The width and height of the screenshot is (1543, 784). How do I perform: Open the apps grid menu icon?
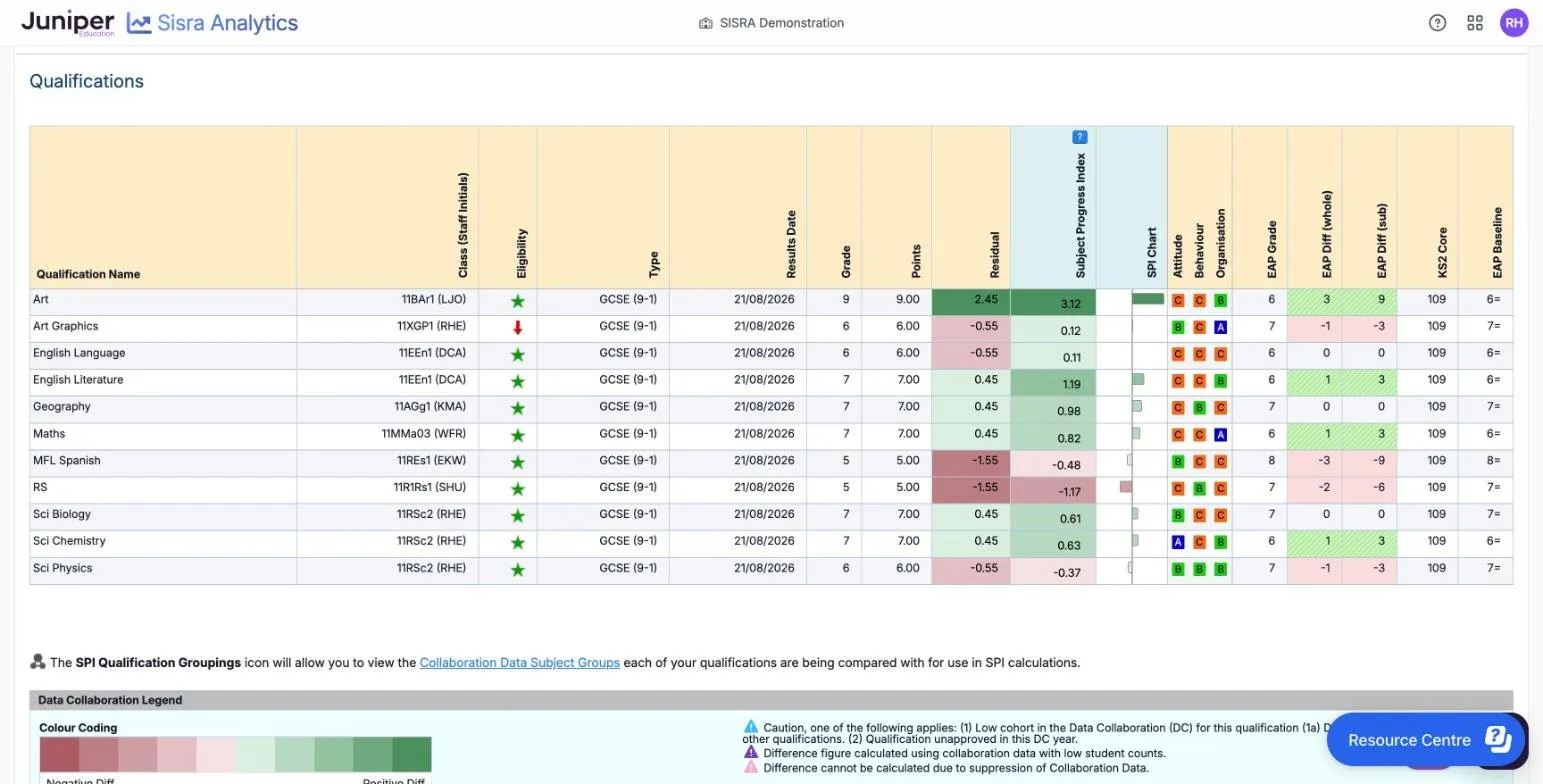click(x=1475, y=23)
